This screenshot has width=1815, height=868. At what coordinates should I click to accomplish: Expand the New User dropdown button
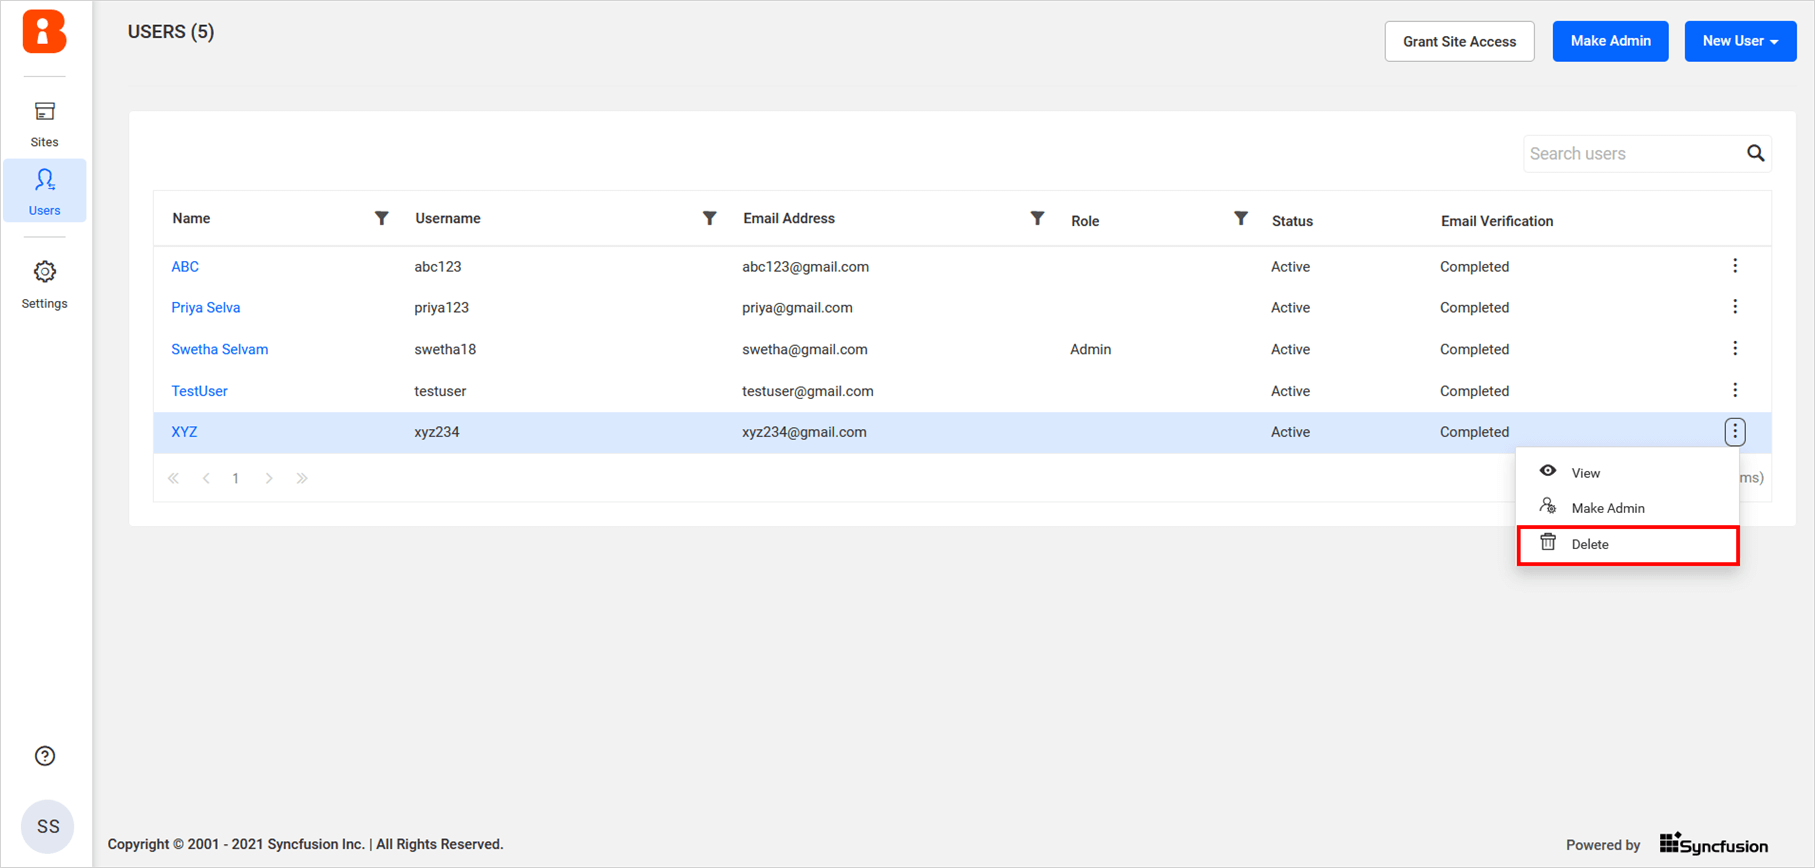click(1740, 41)
